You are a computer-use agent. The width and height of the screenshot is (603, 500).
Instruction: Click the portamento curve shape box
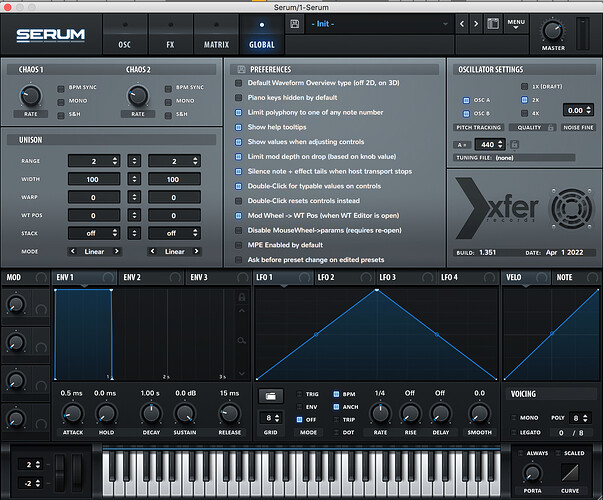click(x=570, y=472)
